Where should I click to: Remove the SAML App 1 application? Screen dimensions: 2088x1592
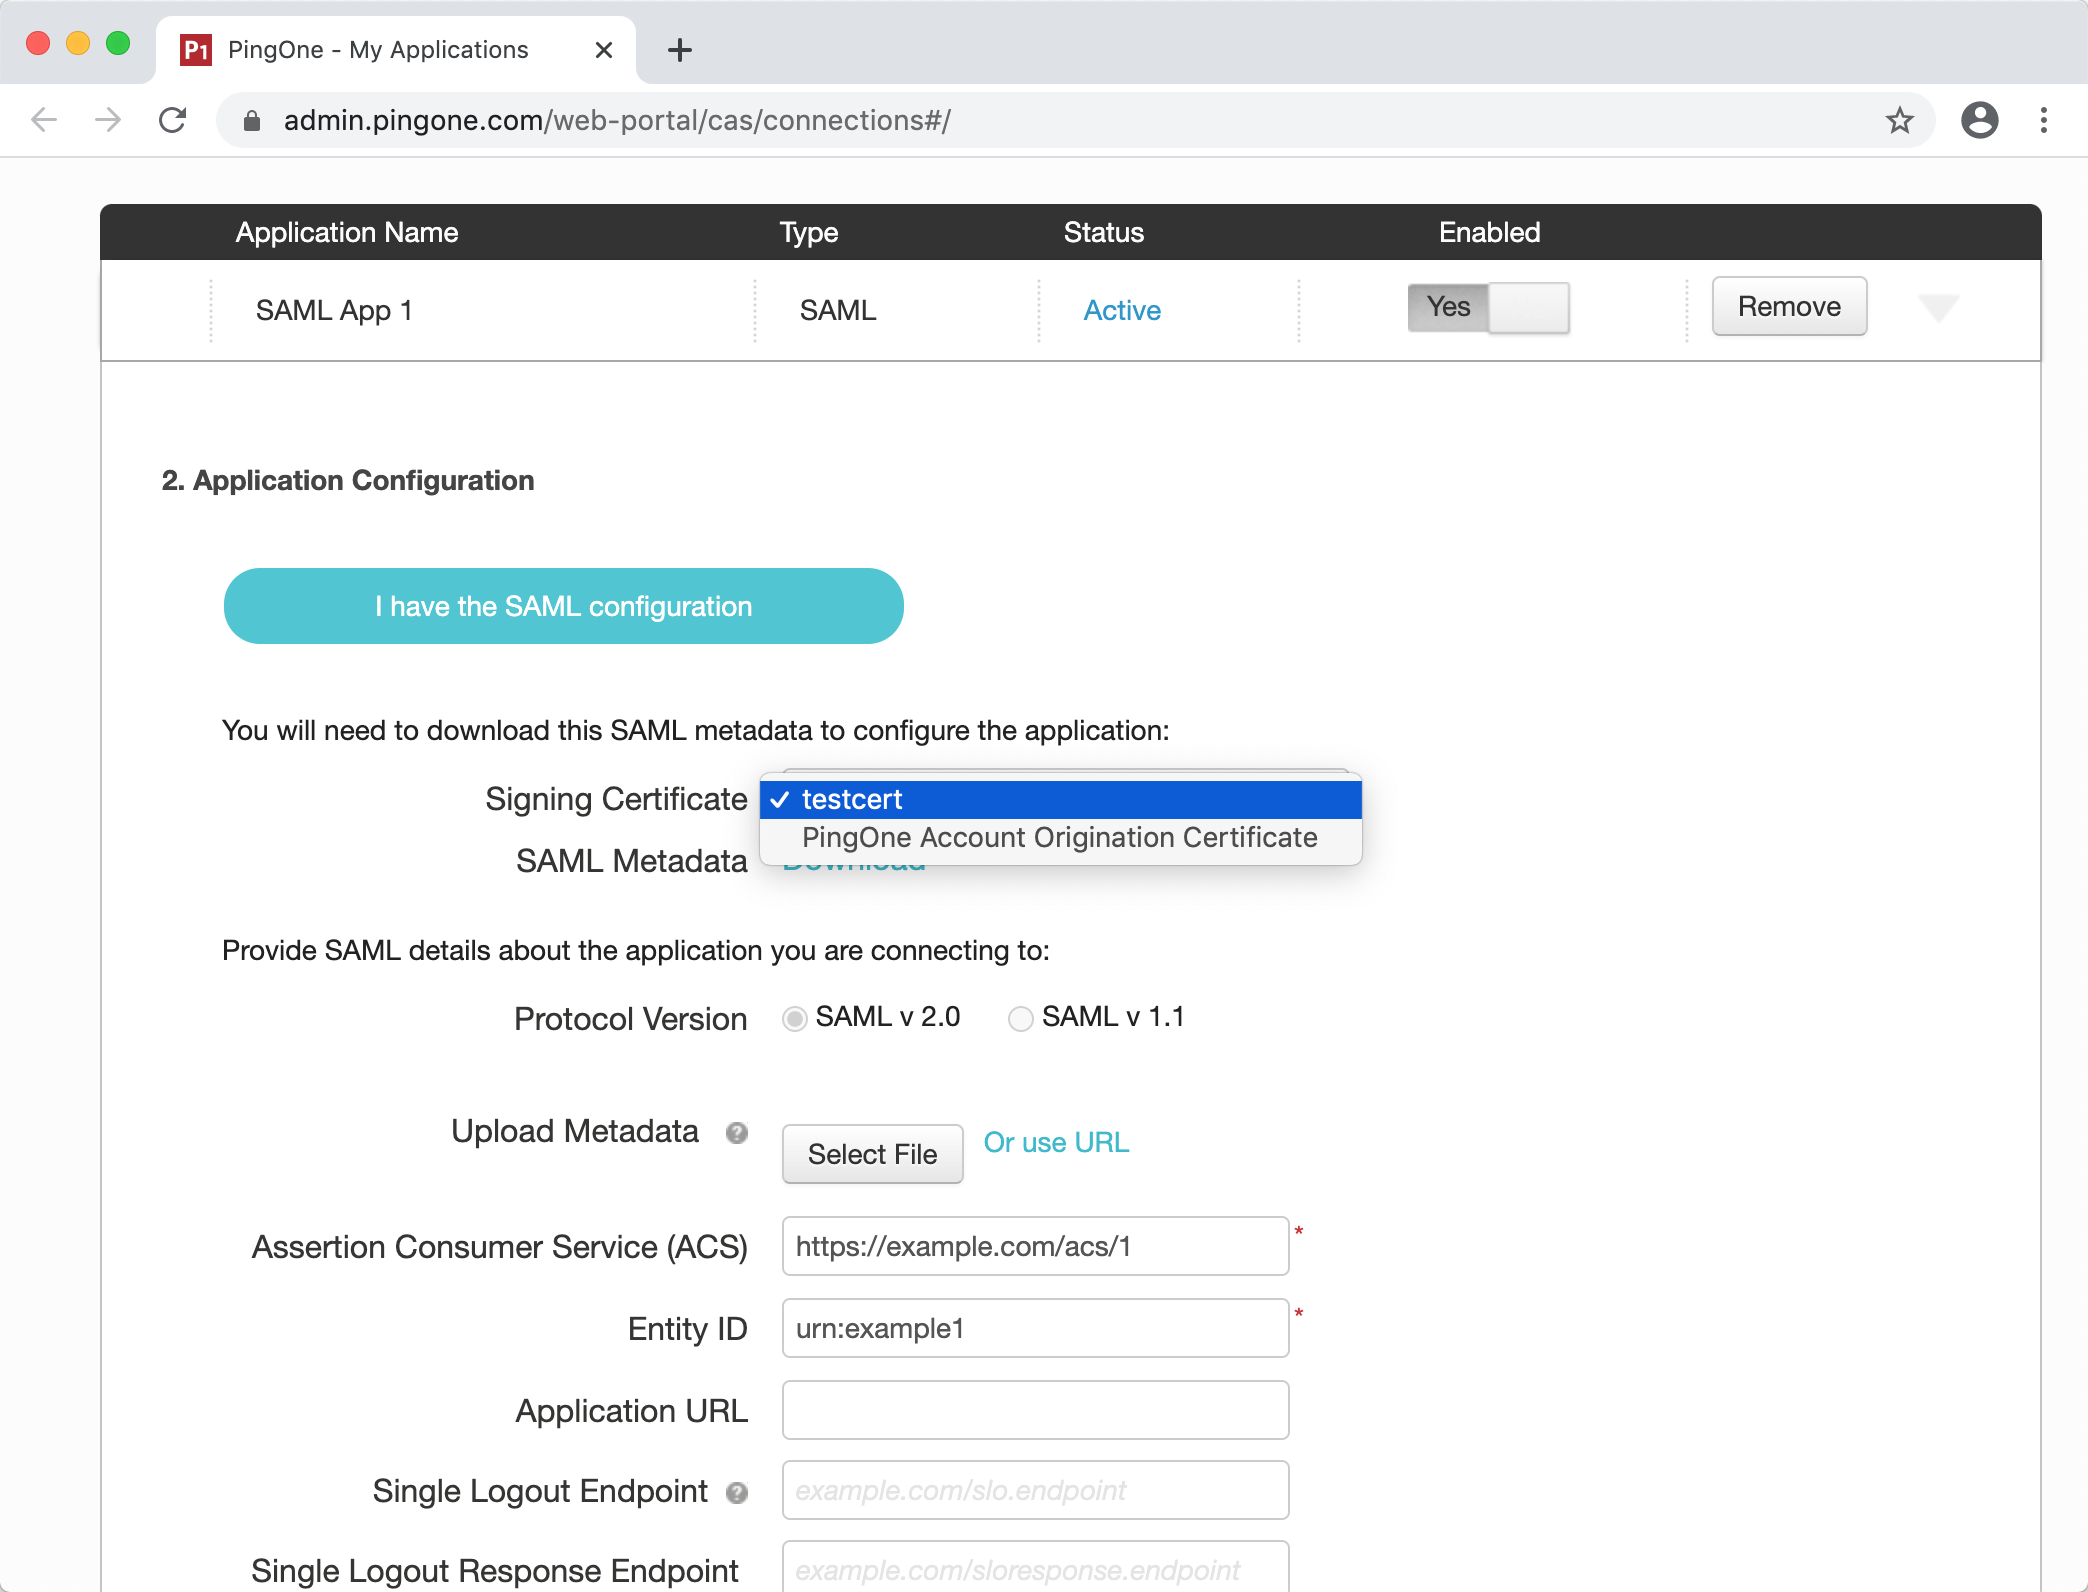[x=1789, y=307]
